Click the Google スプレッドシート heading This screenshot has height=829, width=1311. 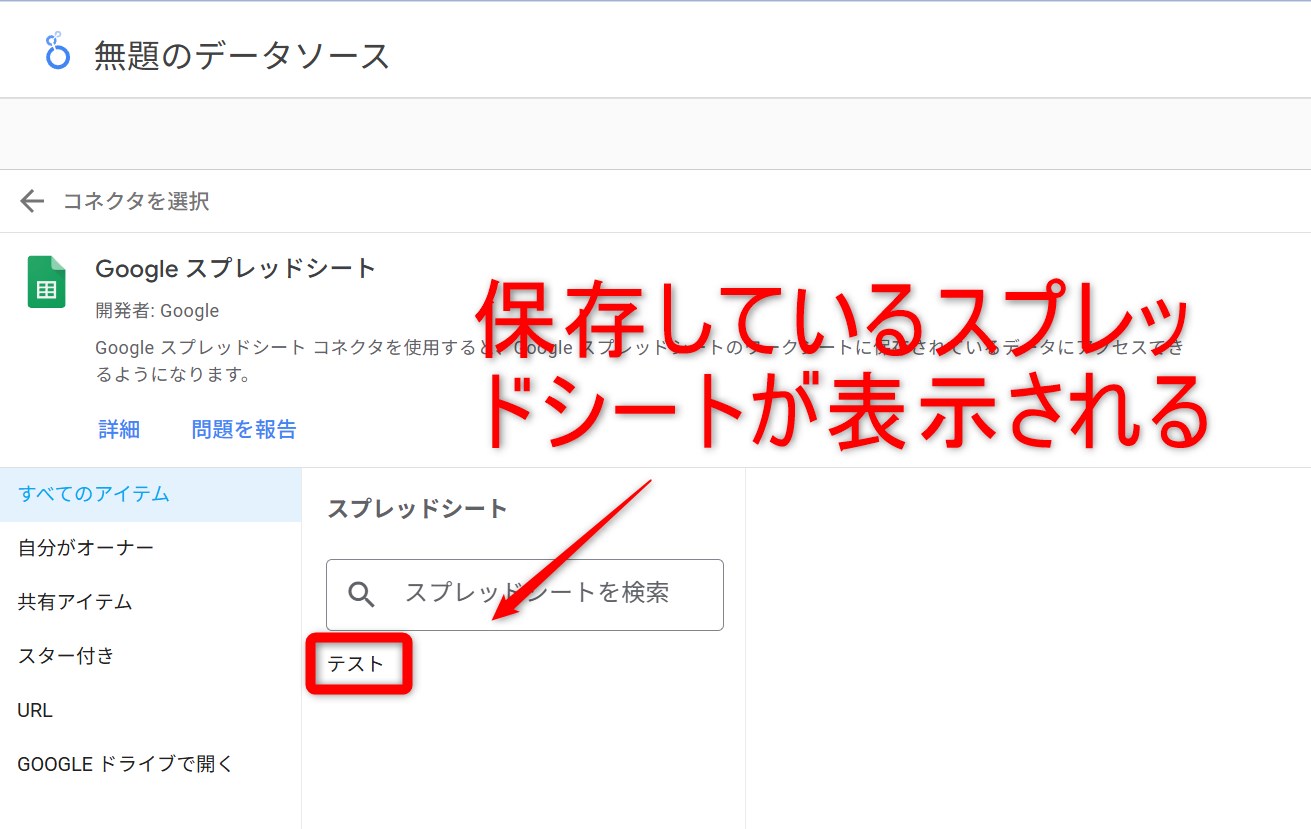235,268
